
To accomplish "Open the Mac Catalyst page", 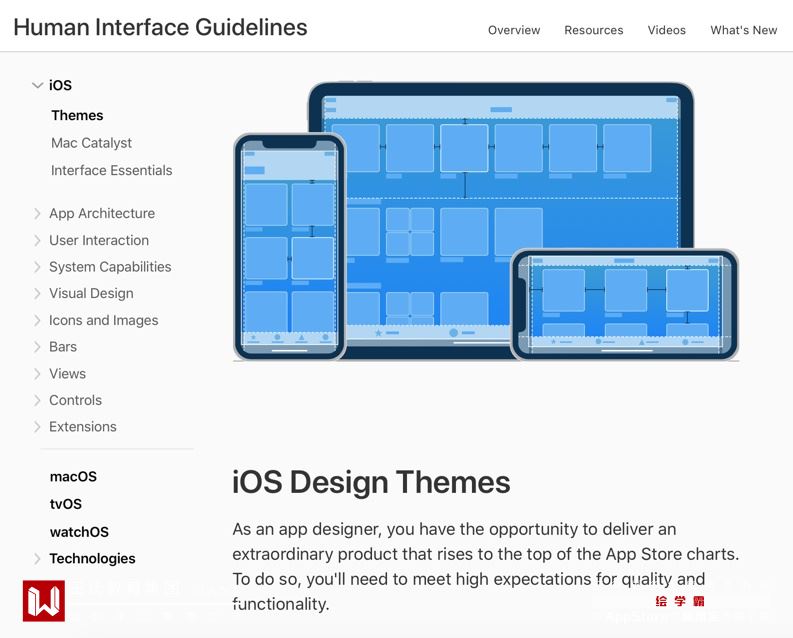I will pyautogui.click(x=92, y=143).
